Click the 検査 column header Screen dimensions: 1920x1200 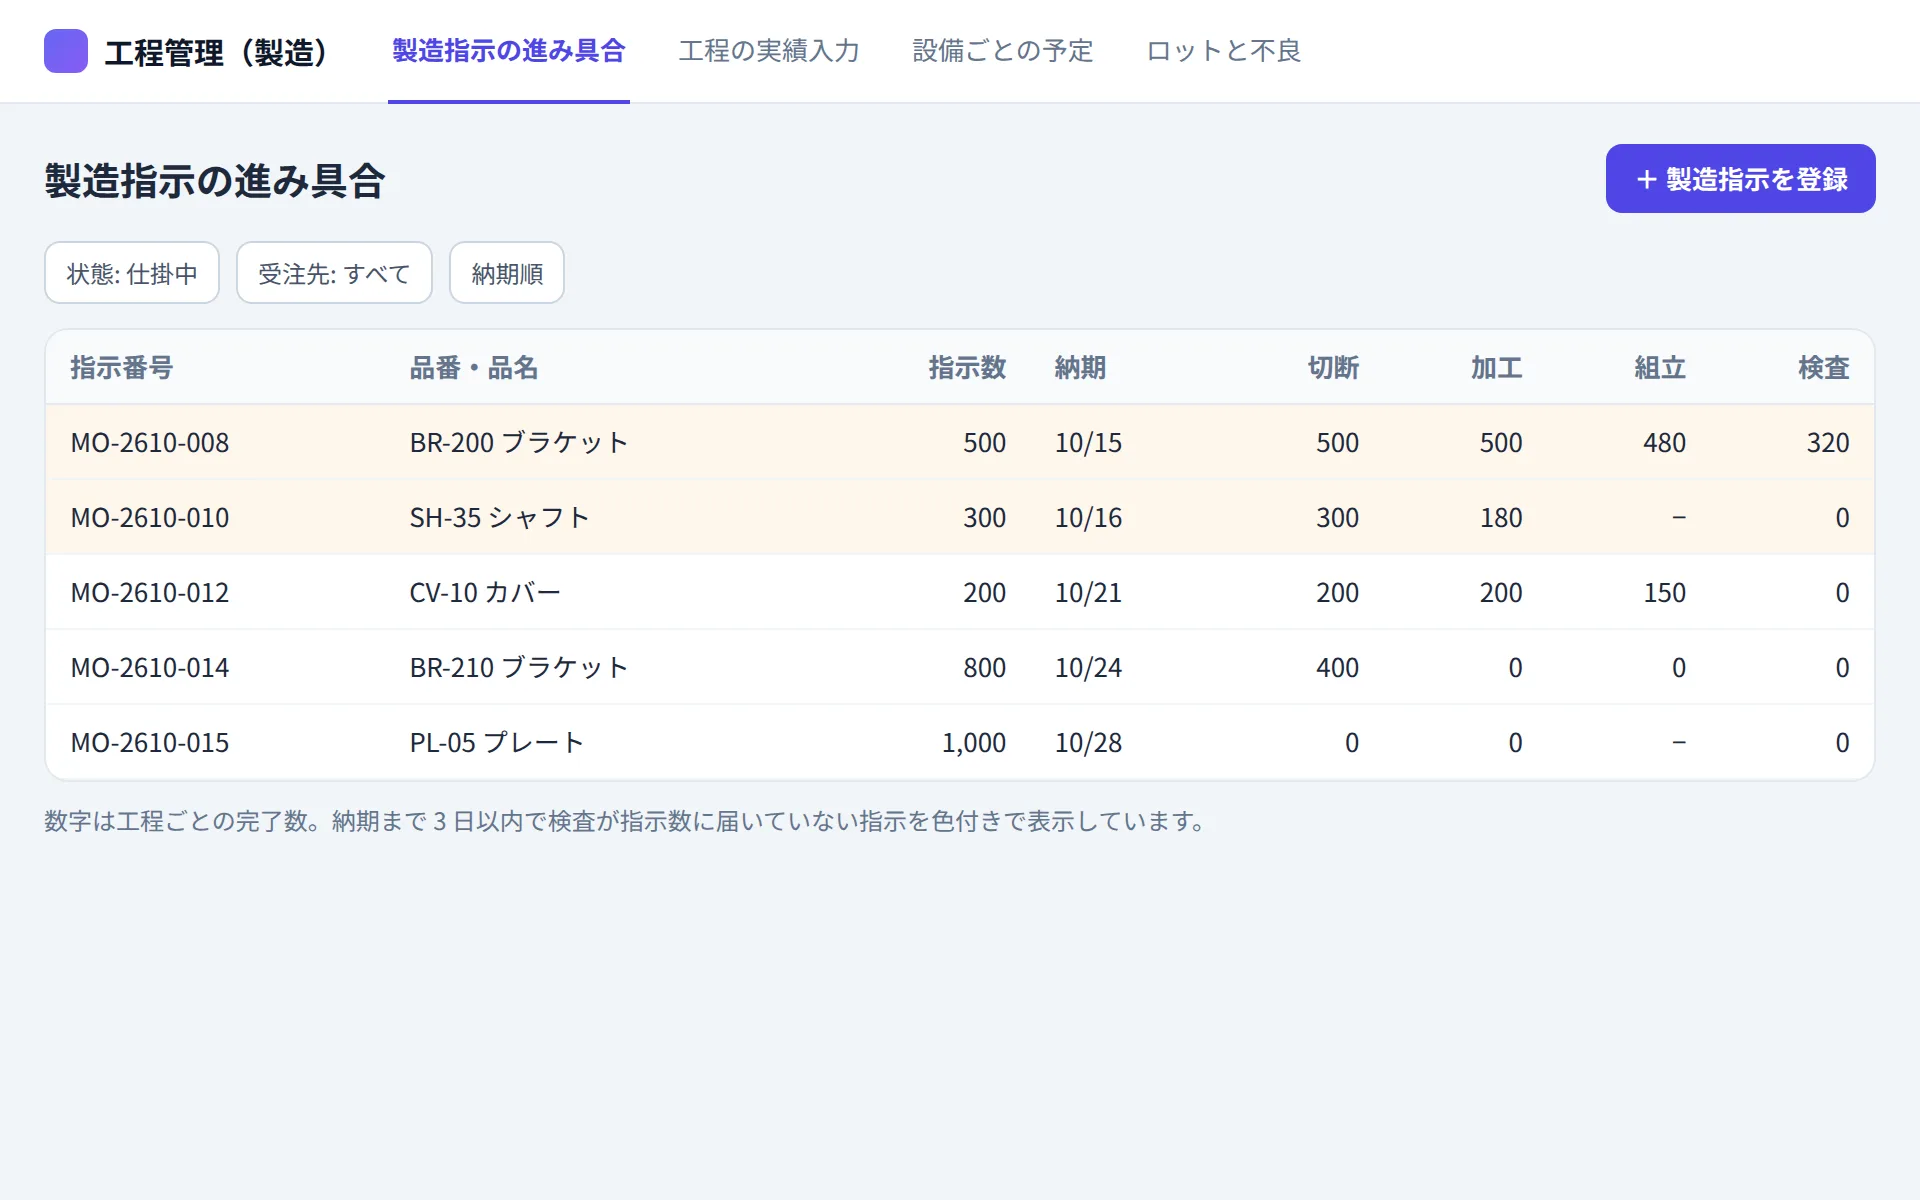coord(1824,368)
